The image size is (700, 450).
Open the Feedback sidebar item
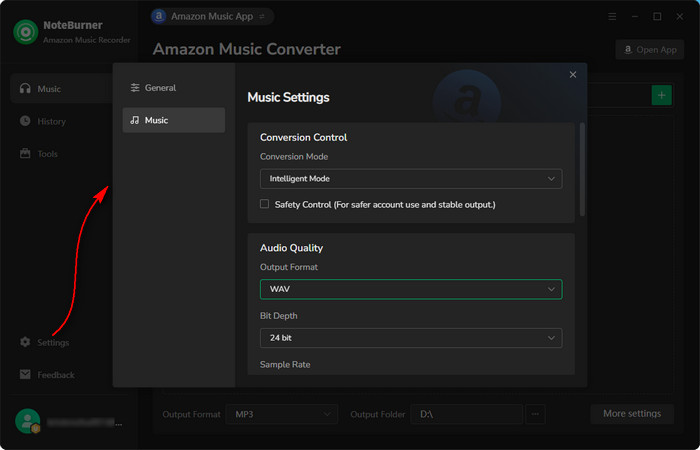coord(61,375)
